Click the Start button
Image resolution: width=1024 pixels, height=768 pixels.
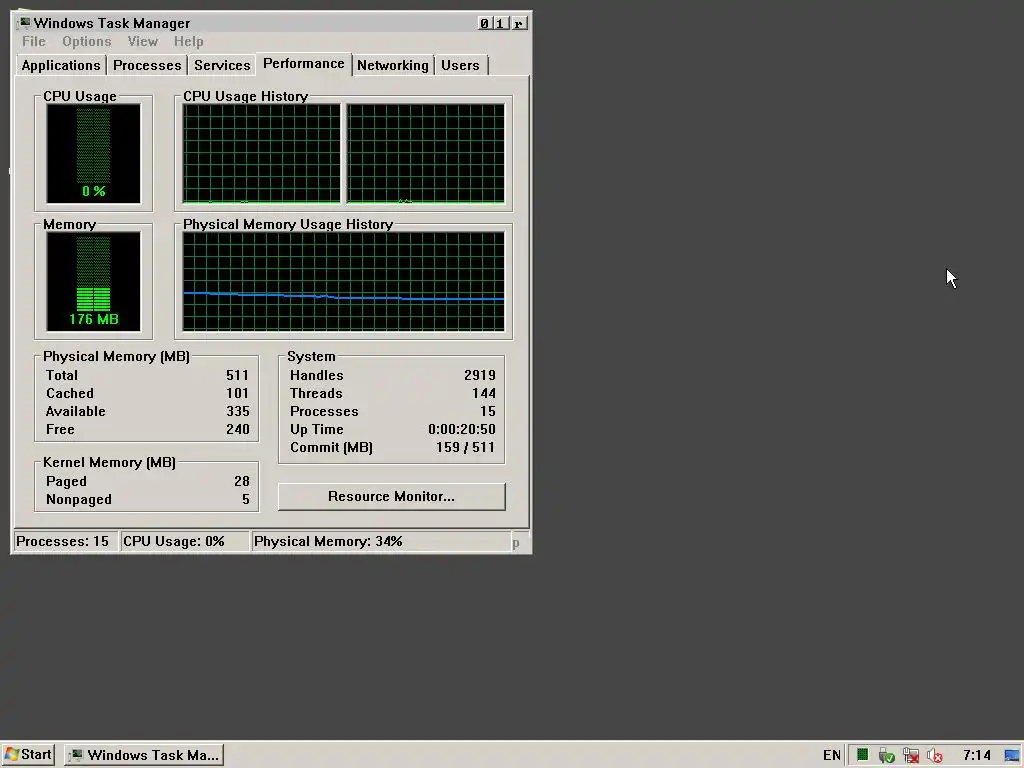[x=28, y=755]
